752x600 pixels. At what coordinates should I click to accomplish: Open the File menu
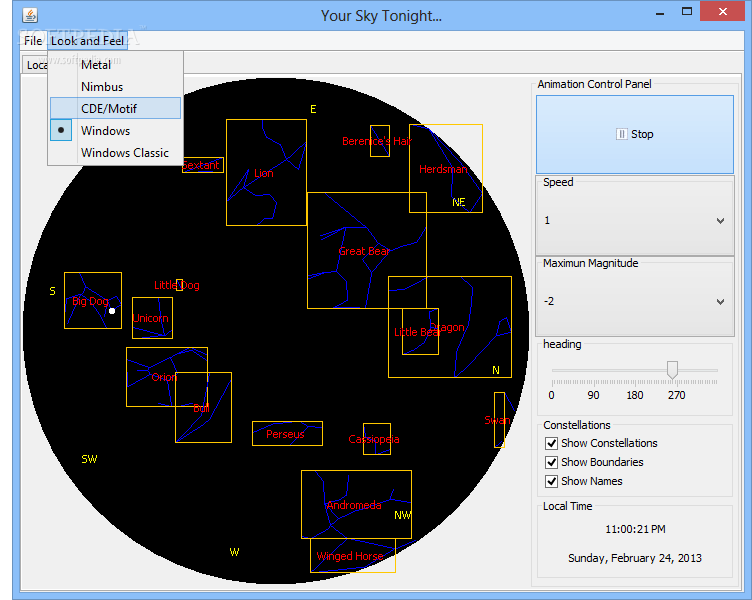[x=33, y=41]
